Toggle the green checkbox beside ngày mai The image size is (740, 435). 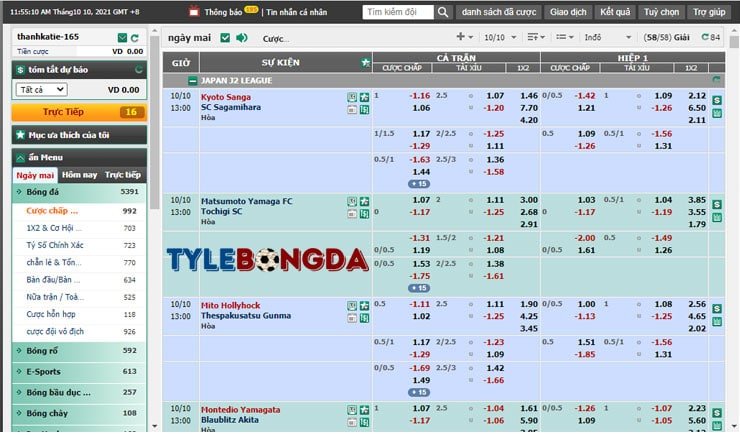coord(225,38)
